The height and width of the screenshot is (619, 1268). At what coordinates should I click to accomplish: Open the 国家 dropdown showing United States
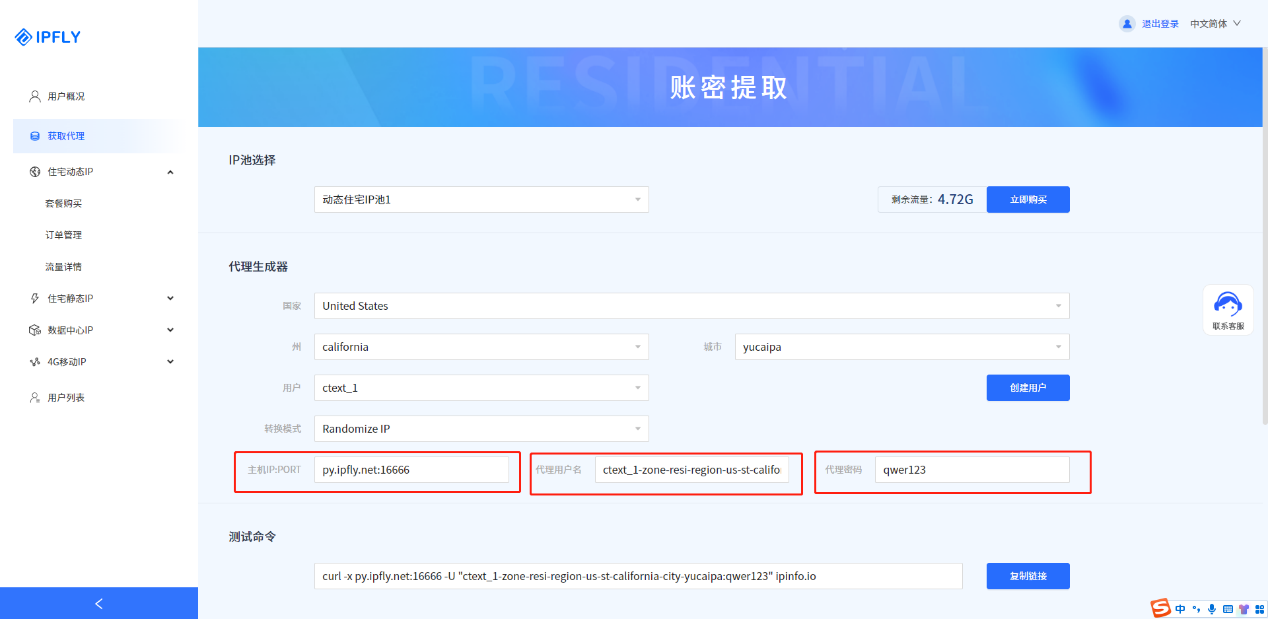click(x=691, y=306)
